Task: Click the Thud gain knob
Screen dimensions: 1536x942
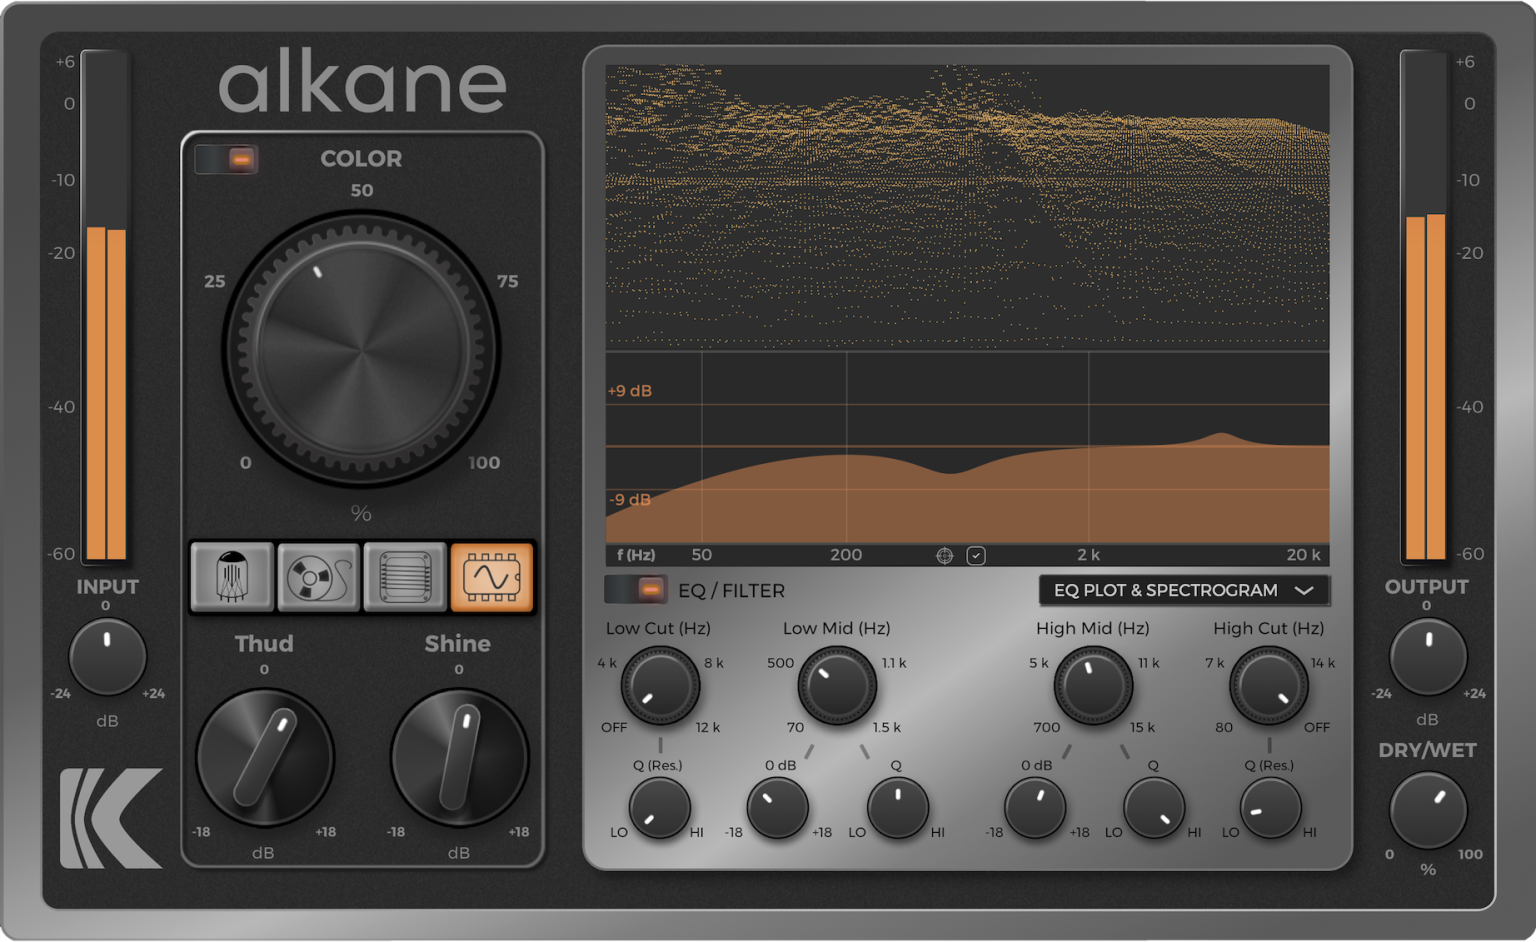Action: tap(265, 758)
